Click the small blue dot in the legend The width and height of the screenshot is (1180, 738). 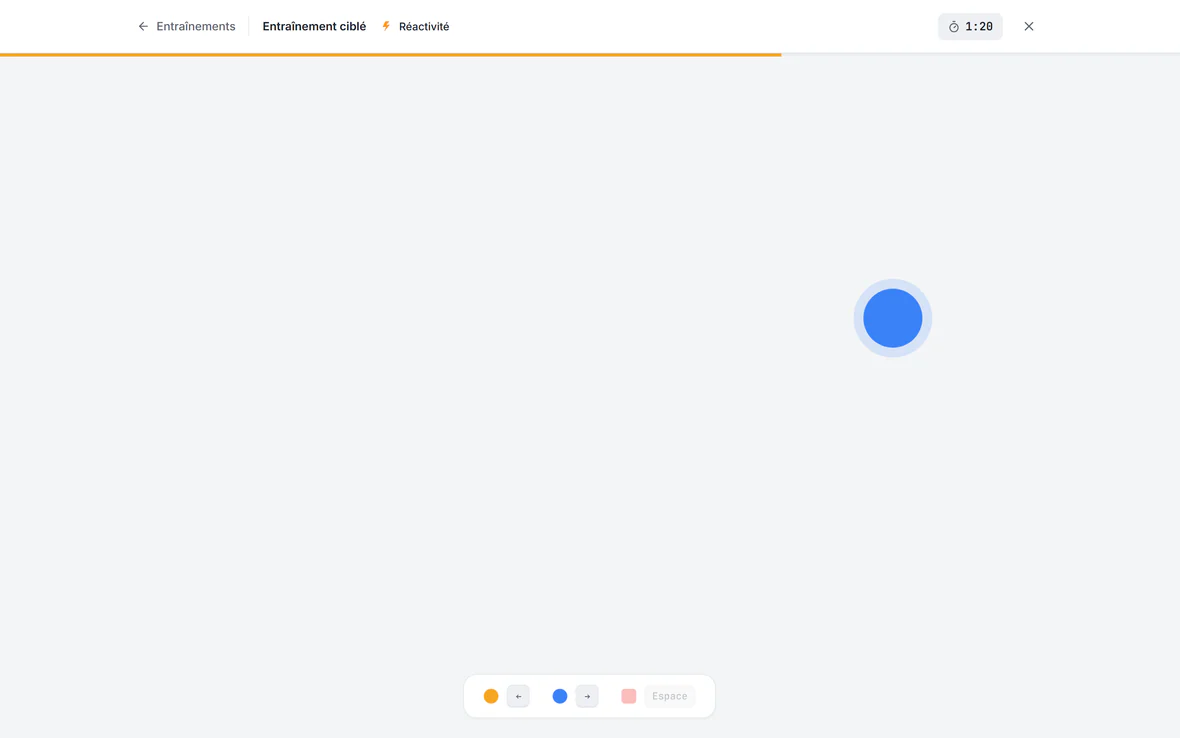(x=560, y=696)
